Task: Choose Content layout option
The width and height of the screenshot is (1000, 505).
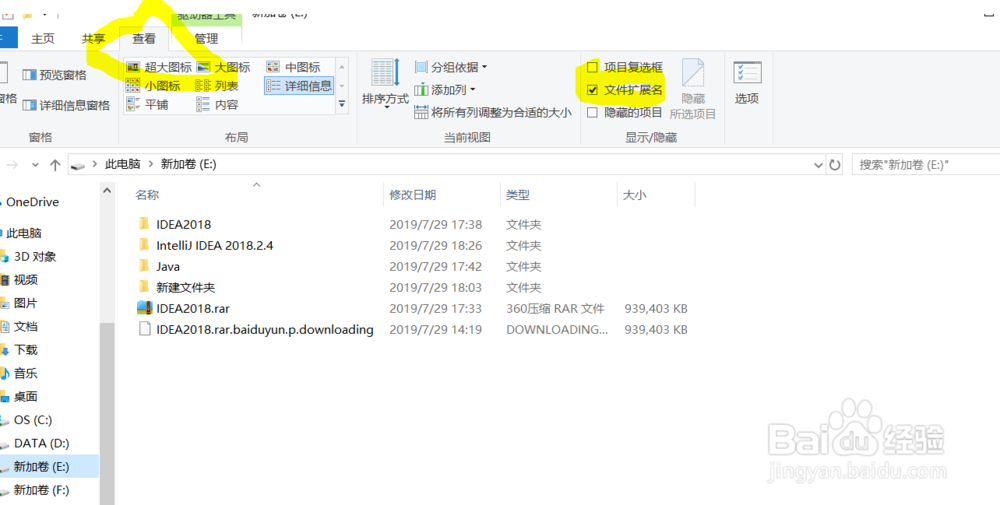Action: (217, 105)
